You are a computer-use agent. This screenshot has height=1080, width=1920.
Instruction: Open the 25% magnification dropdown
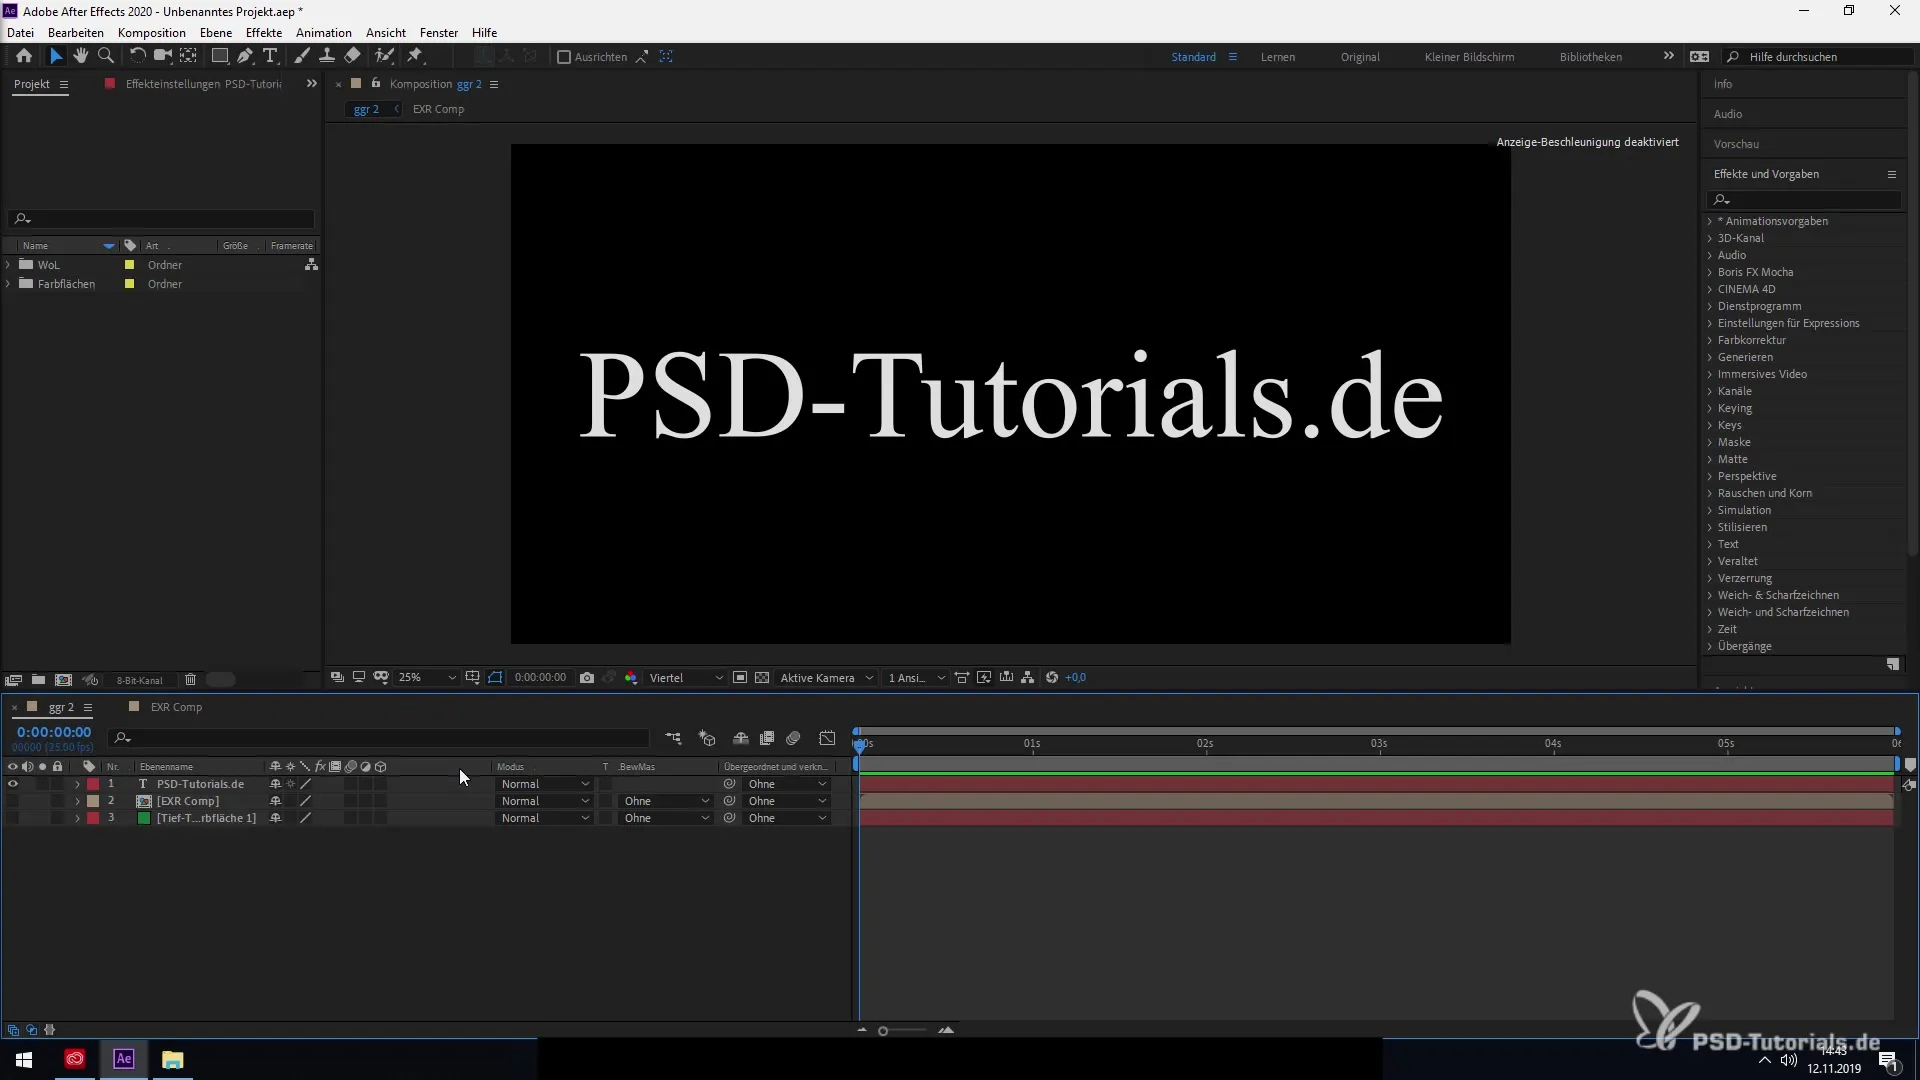(x=427, y=678)
